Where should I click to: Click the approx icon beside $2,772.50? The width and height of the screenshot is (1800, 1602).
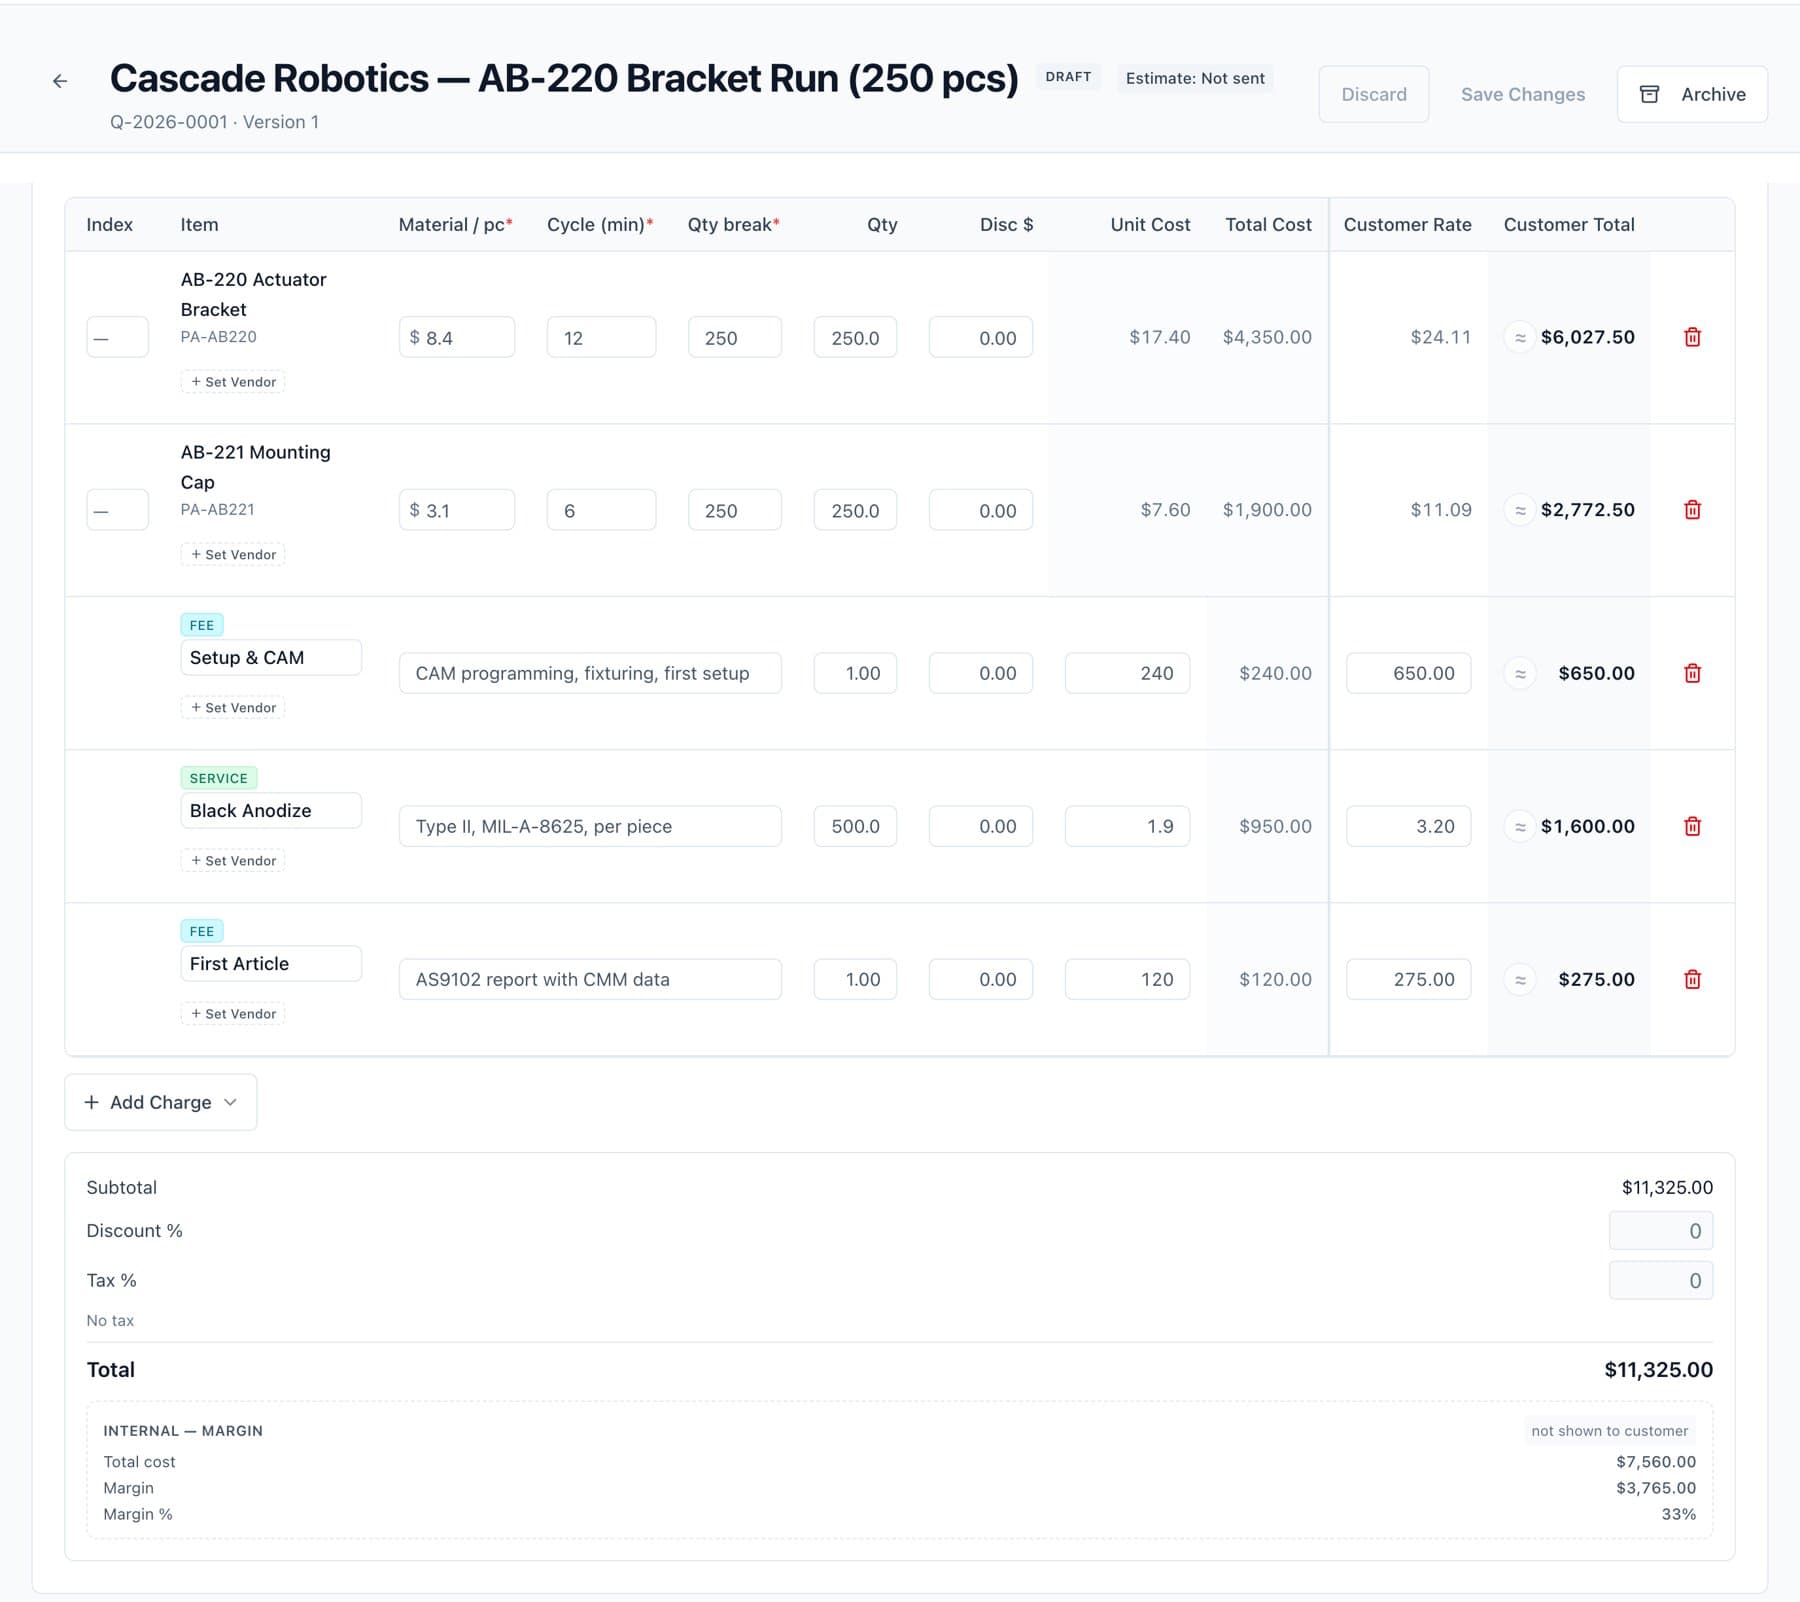(x=1520, y=511)
